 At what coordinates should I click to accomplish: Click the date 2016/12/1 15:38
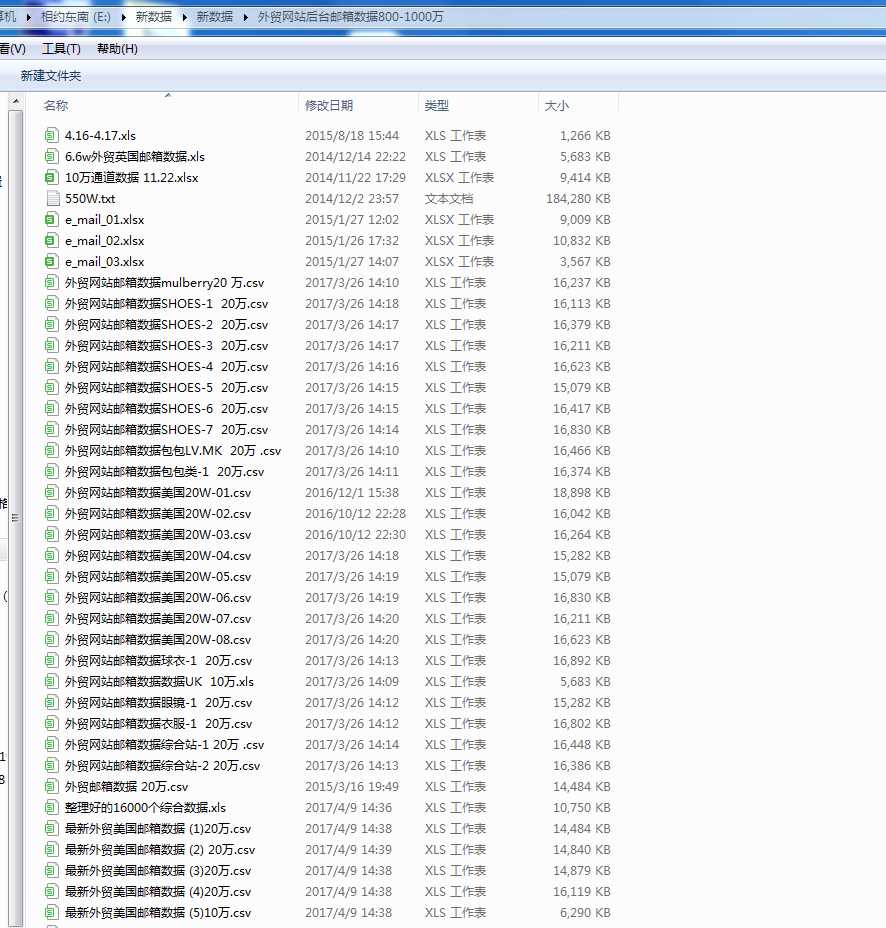[352, 492]
